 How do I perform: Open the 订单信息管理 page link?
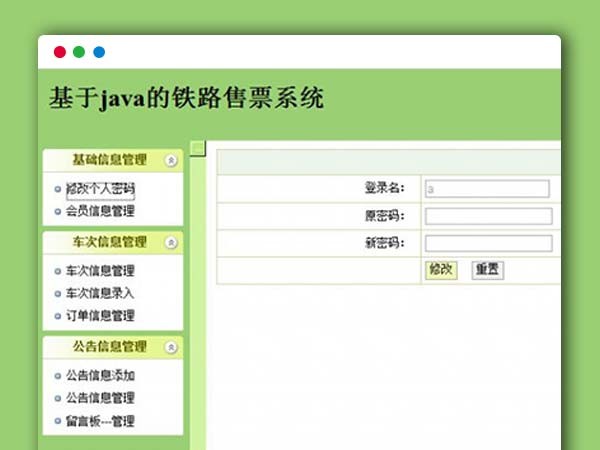pos(100,315)
